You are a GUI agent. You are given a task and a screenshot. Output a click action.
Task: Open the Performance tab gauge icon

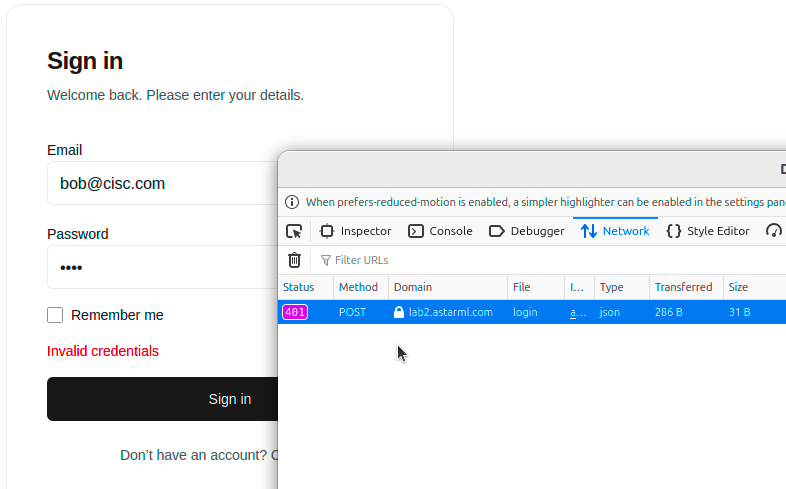(773, 231)
